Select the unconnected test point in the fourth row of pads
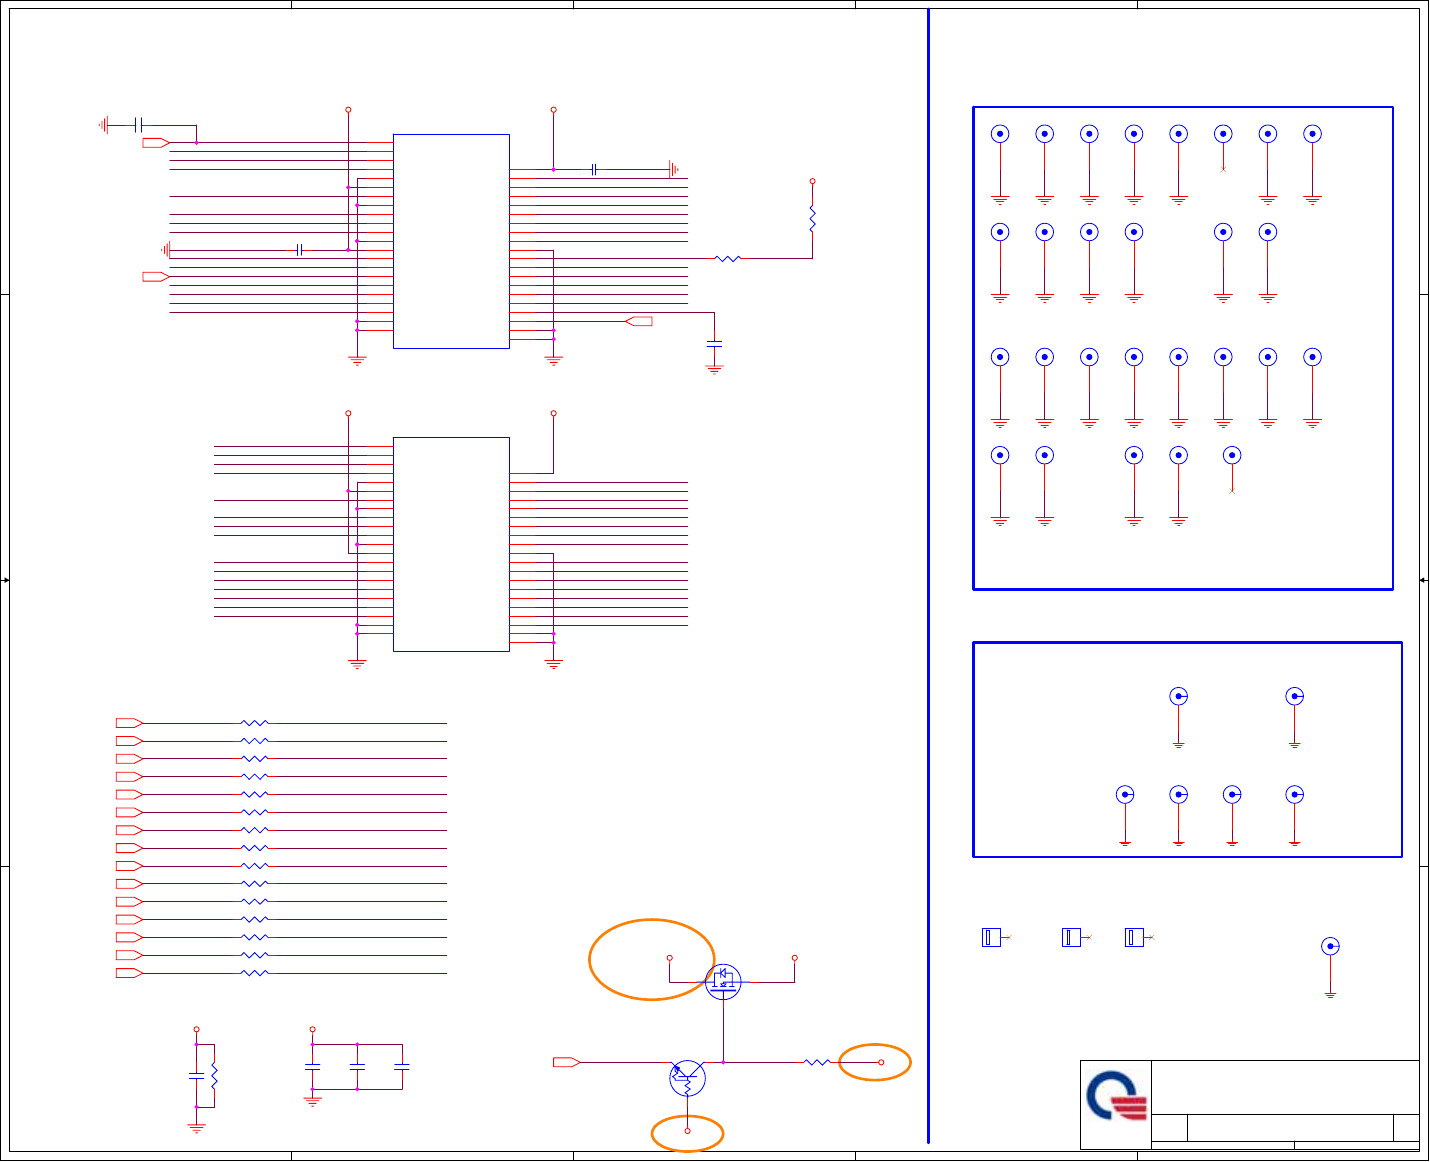Screen dimensions: 1430x1162 coord(1232,455)
